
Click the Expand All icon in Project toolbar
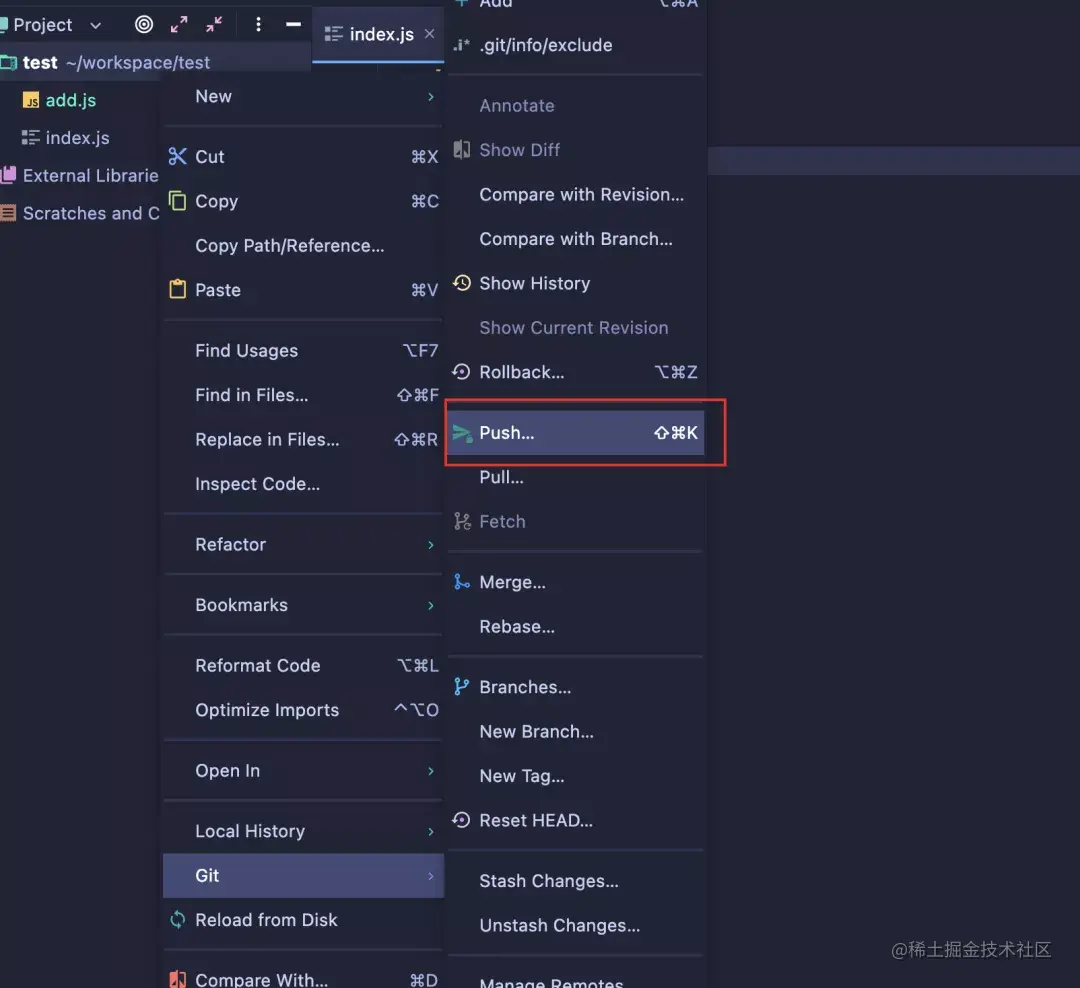tap(178, 25)
